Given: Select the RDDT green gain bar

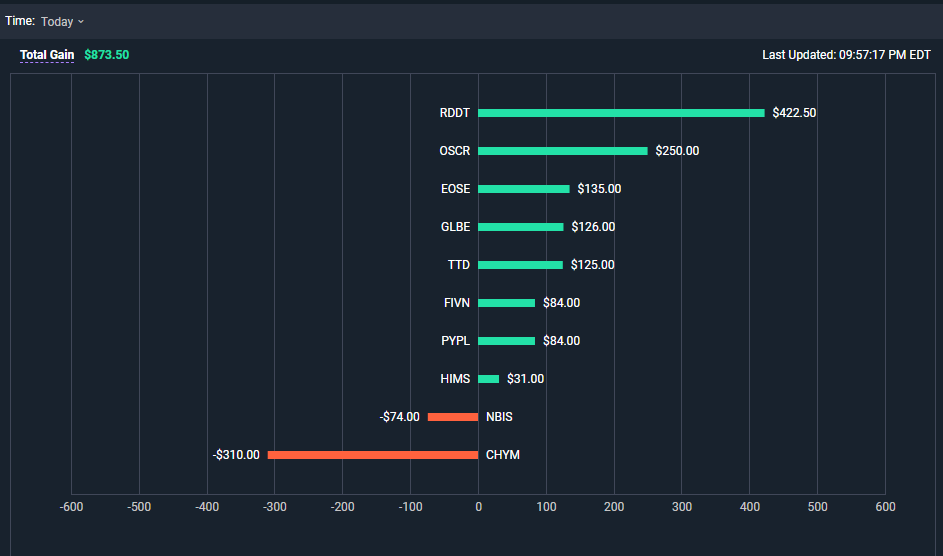Looking at the screenshot, I should click(x=621, y=113).
